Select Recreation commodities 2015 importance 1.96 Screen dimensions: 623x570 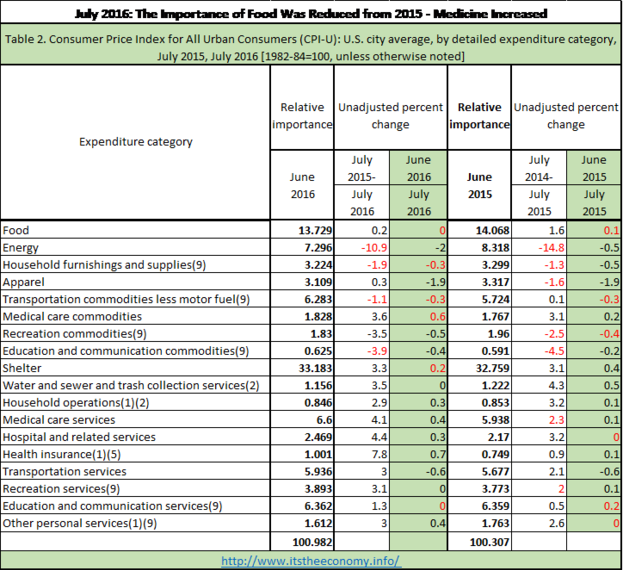click(499, 334)
